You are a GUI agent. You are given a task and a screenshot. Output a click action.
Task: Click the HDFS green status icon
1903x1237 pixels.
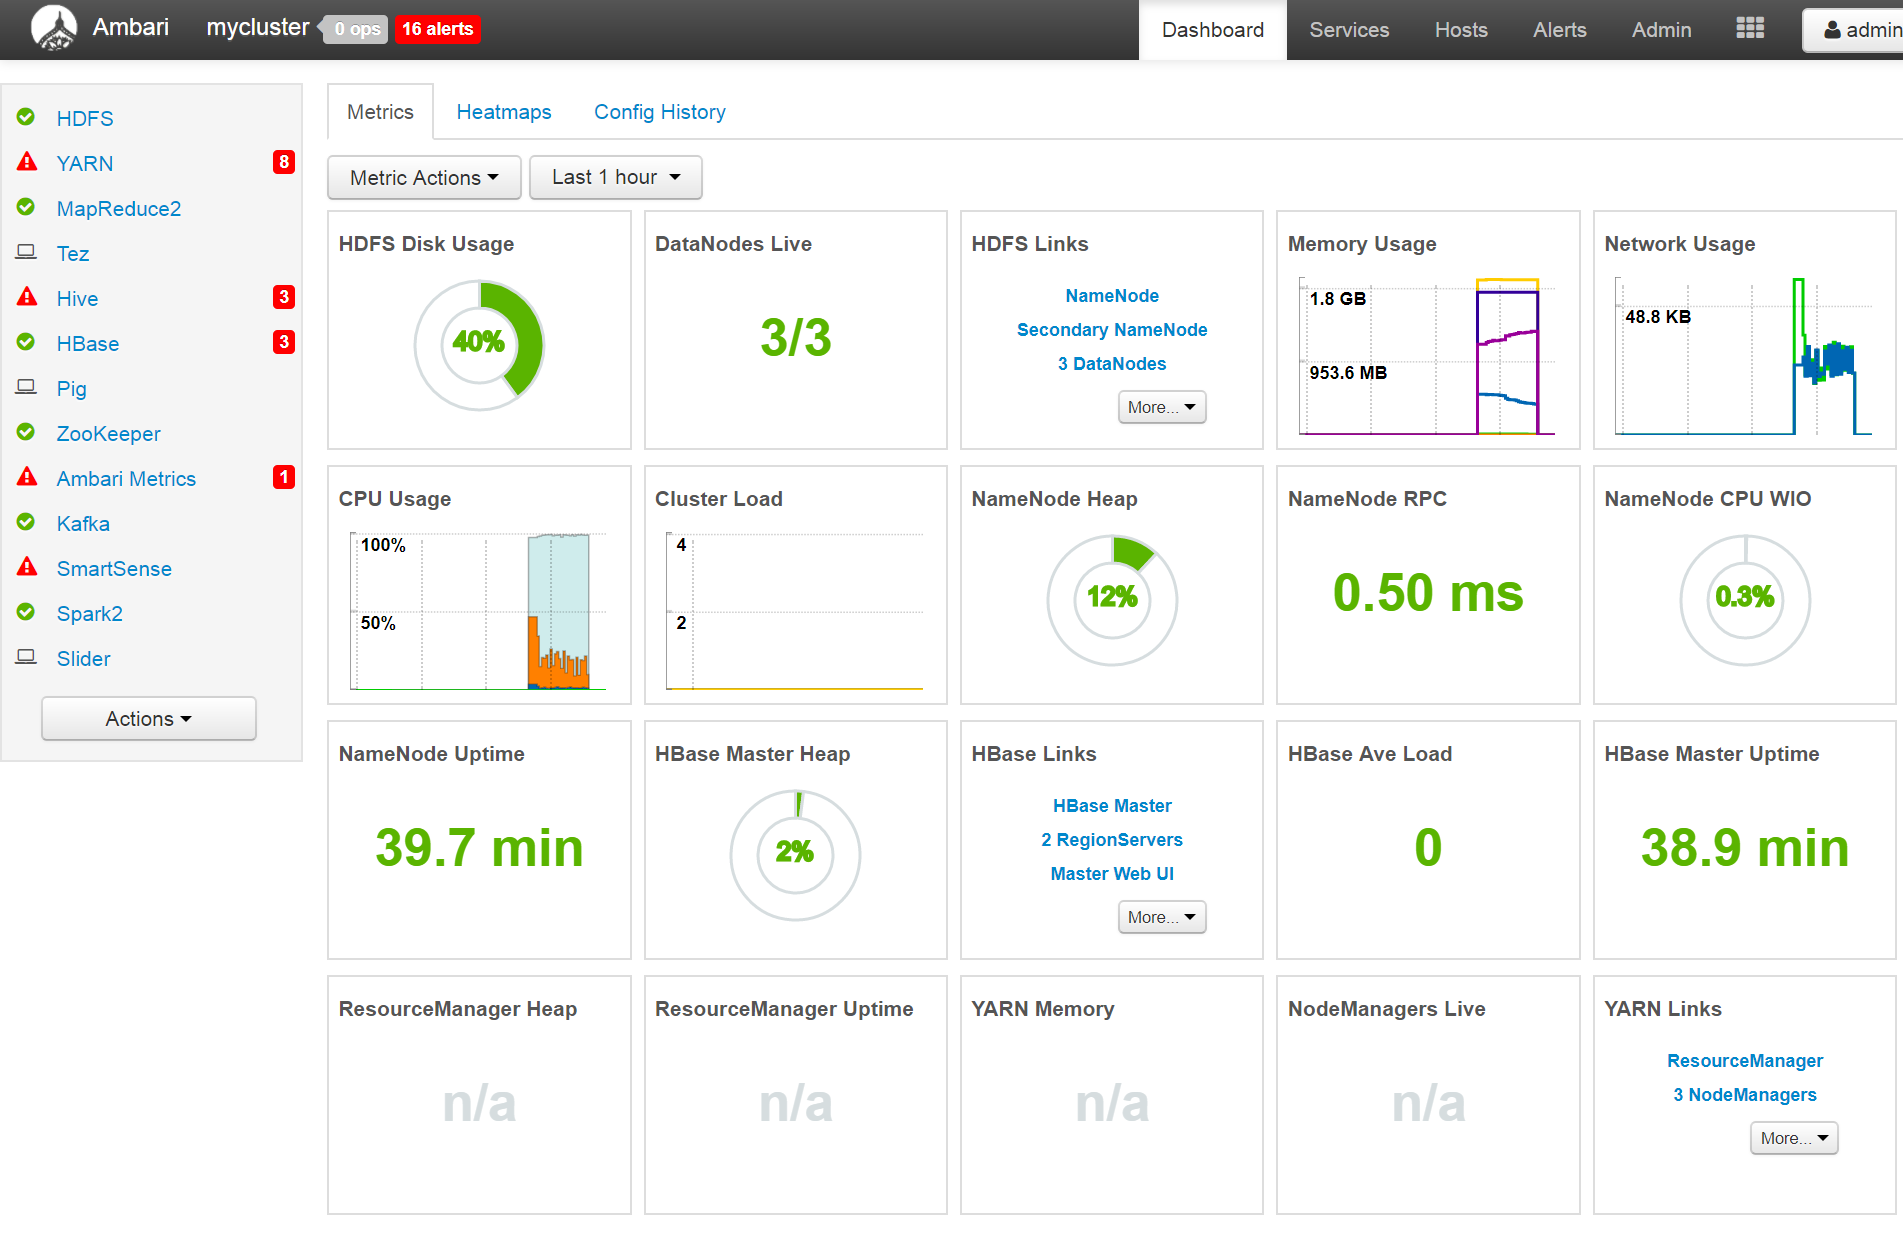(x=26, y=117)
